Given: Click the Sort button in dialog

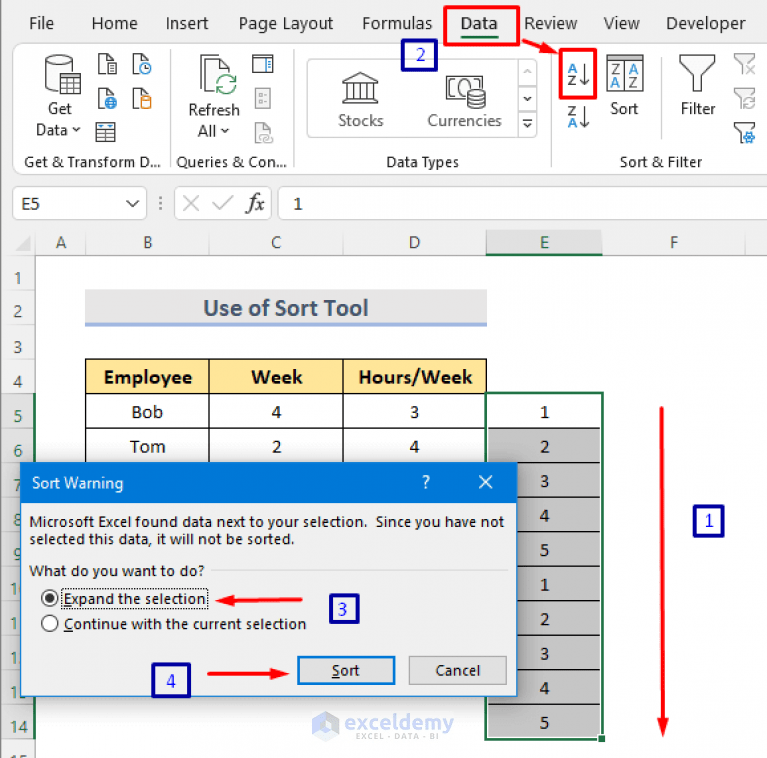Looking at the screenshot, I should 346,670.
